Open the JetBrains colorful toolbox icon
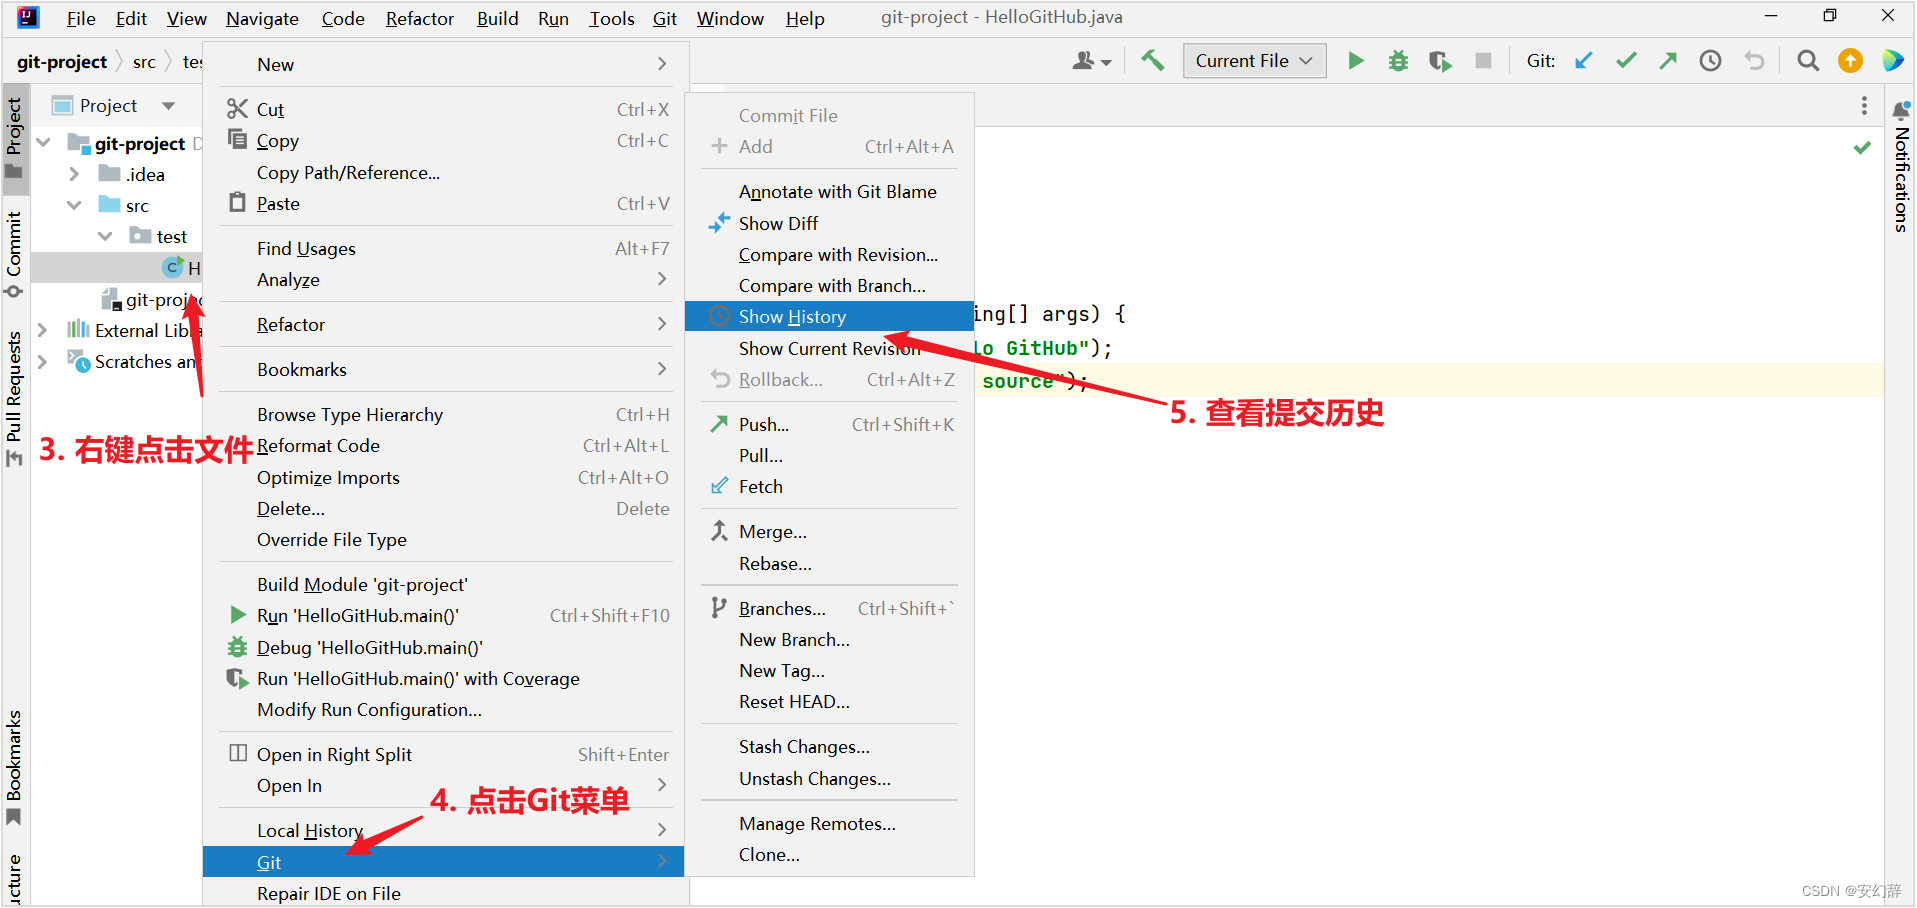The height and width of the screenshot is (908, 1917). tap(1893, 61)
